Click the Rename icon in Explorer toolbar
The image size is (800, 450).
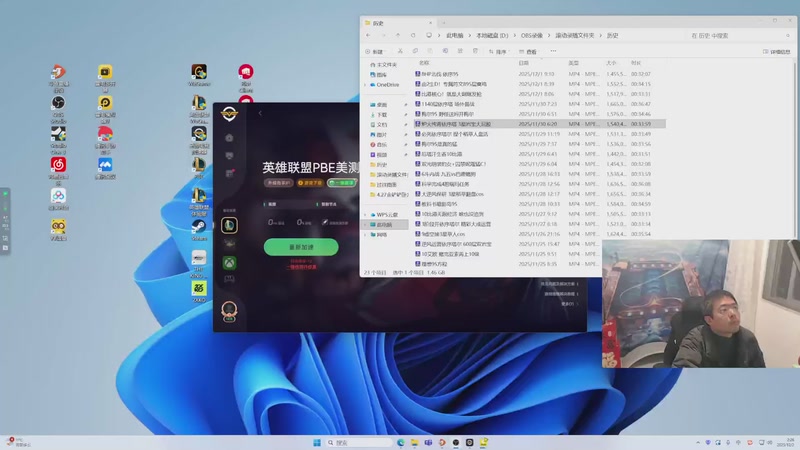(x=445, y=51)
